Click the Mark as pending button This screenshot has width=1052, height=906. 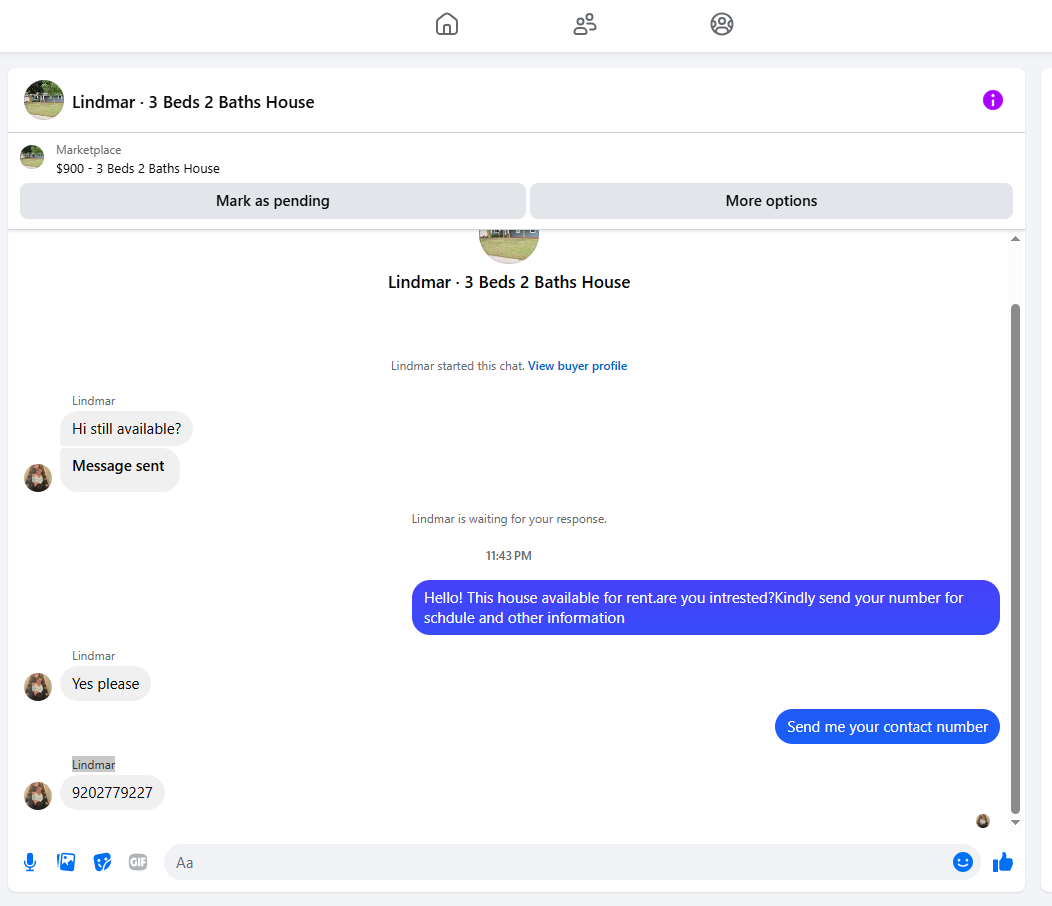(x=272, y=201)
